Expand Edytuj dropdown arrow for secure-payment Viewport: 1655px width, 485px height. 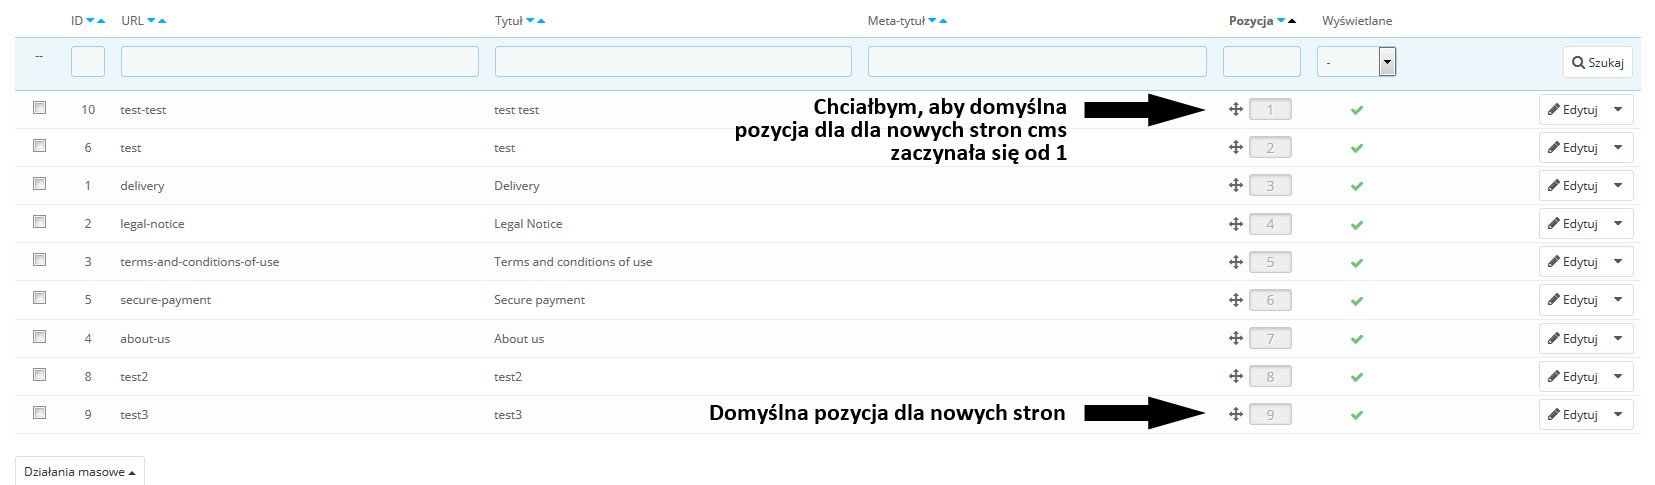click(x=1619, y=300)
